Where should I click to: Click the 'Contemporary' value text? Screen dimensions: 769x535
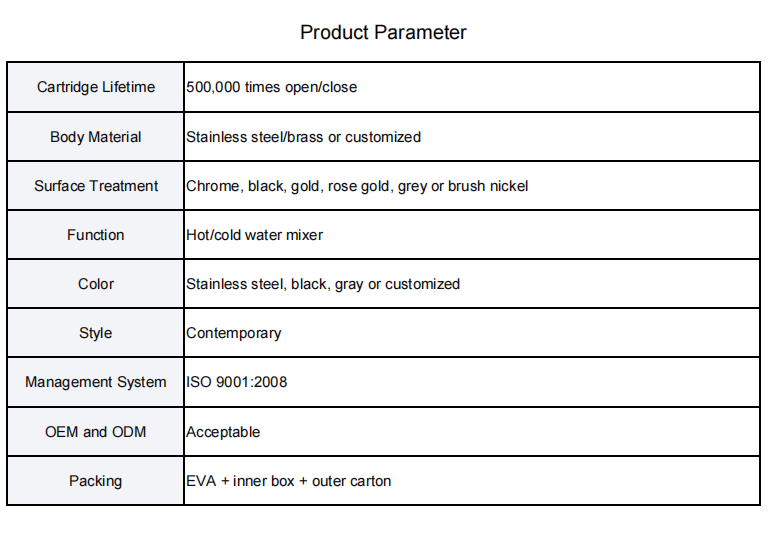point(234,333)
